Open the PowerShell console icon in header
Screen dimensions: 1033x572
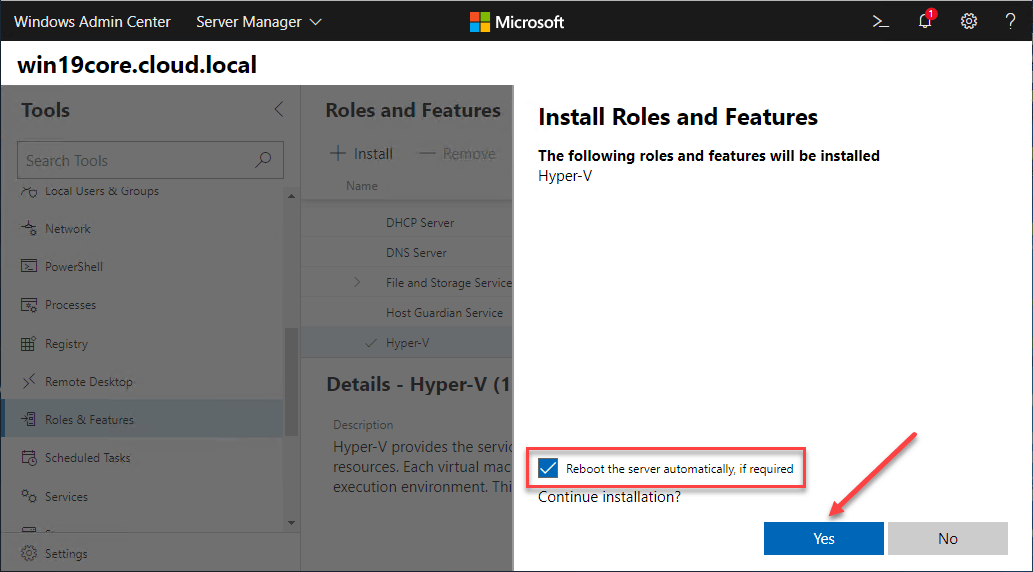881,22
